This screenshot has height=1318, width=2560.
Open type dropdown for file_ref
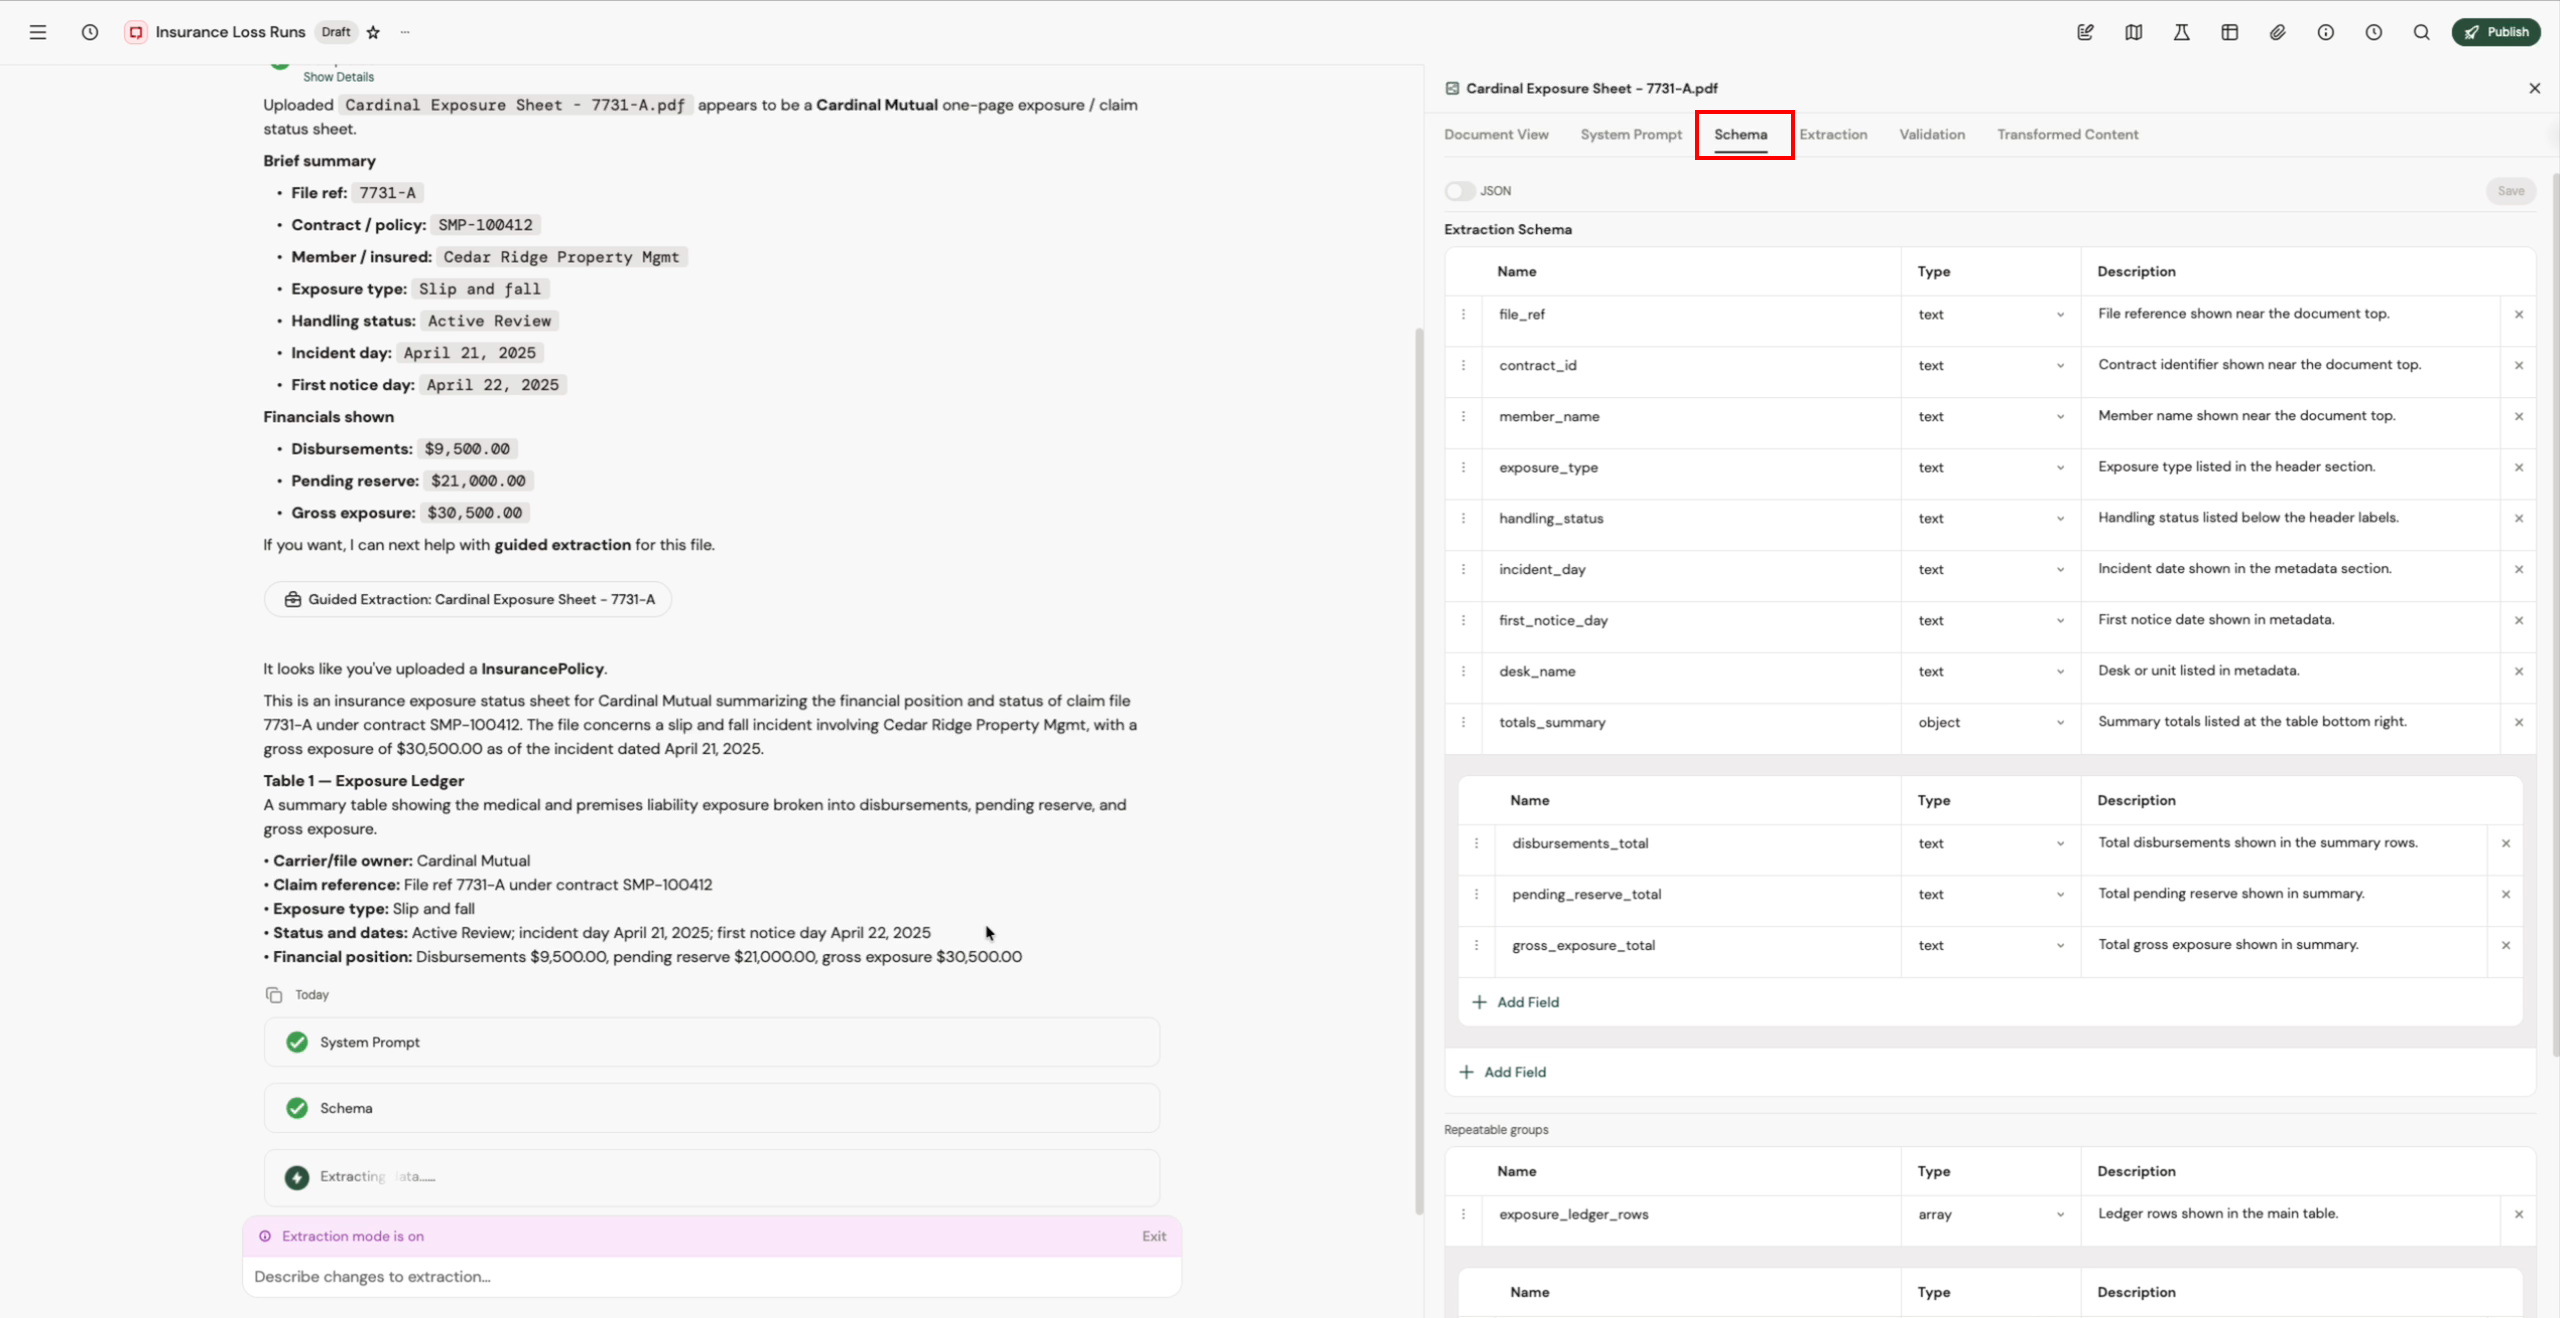[x=1990, y=314]
